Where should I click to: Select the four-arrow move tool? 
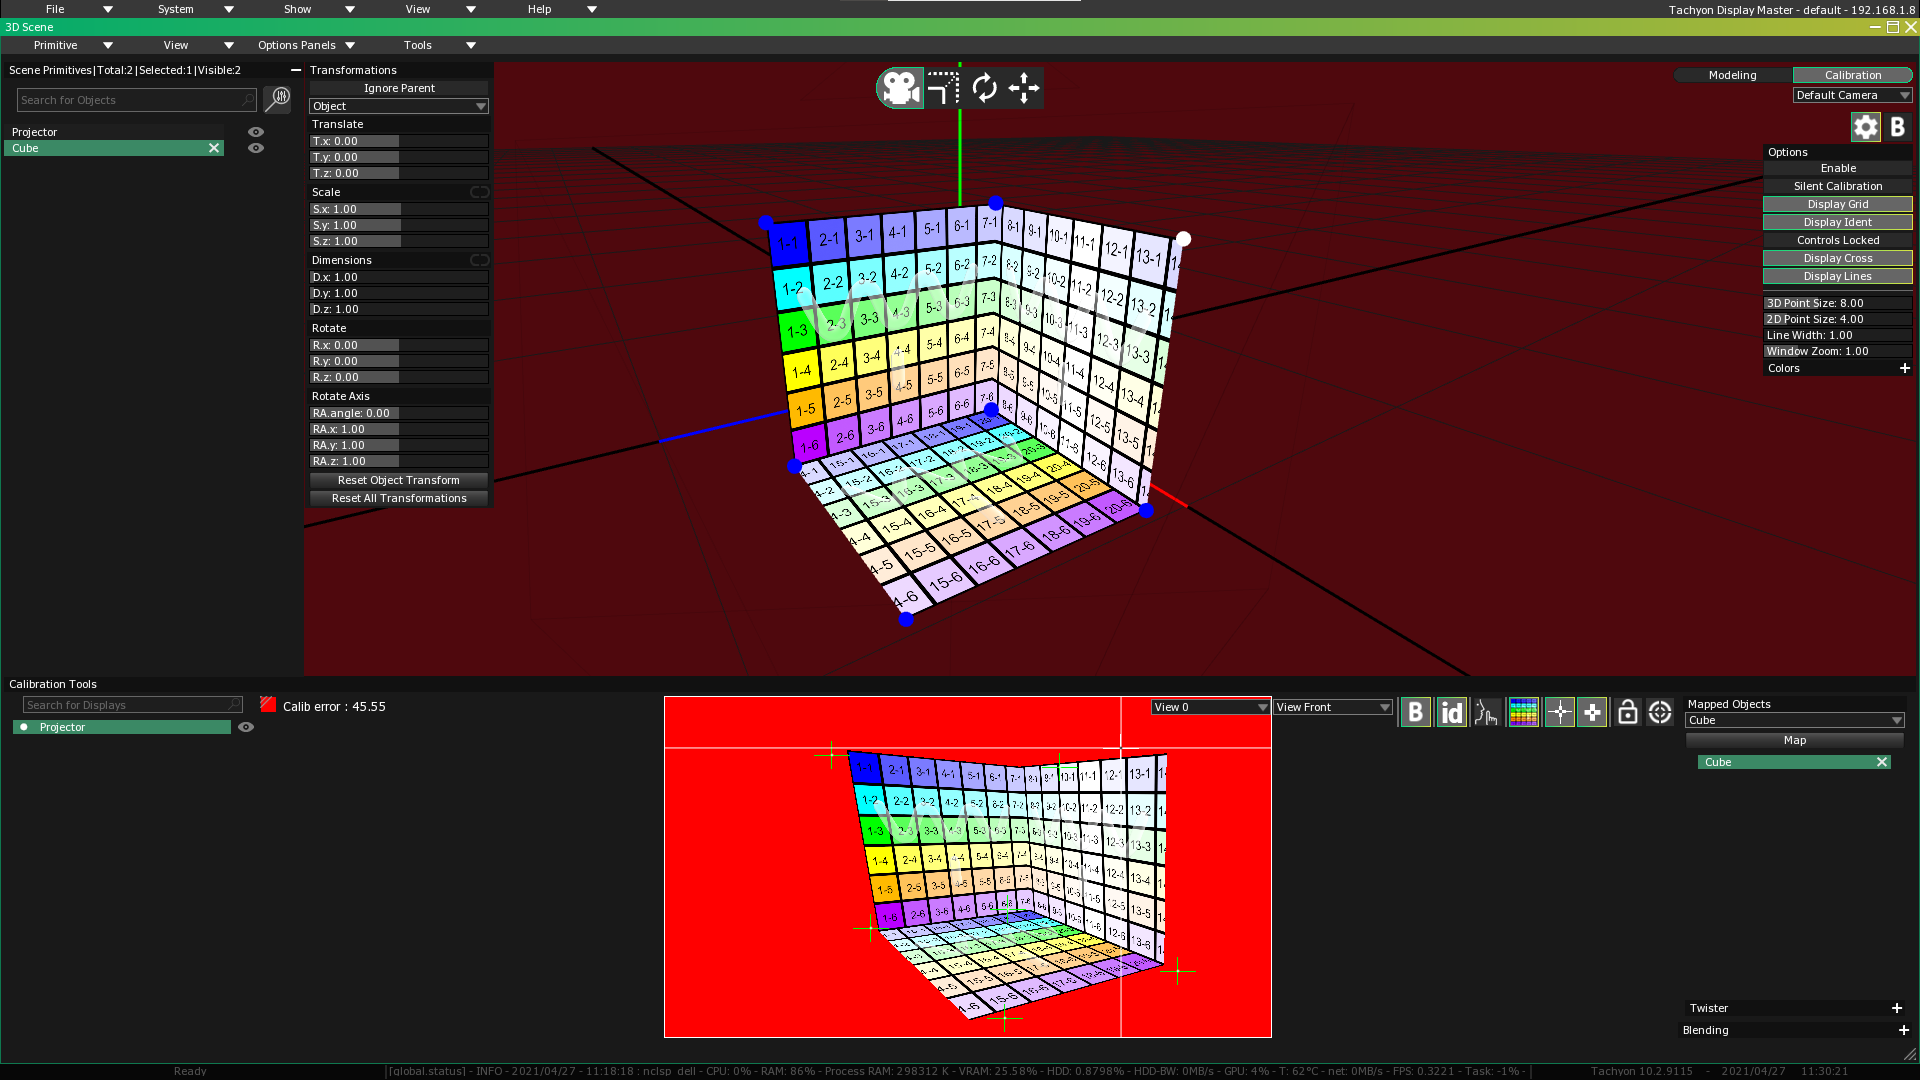tap(1024, 88)
